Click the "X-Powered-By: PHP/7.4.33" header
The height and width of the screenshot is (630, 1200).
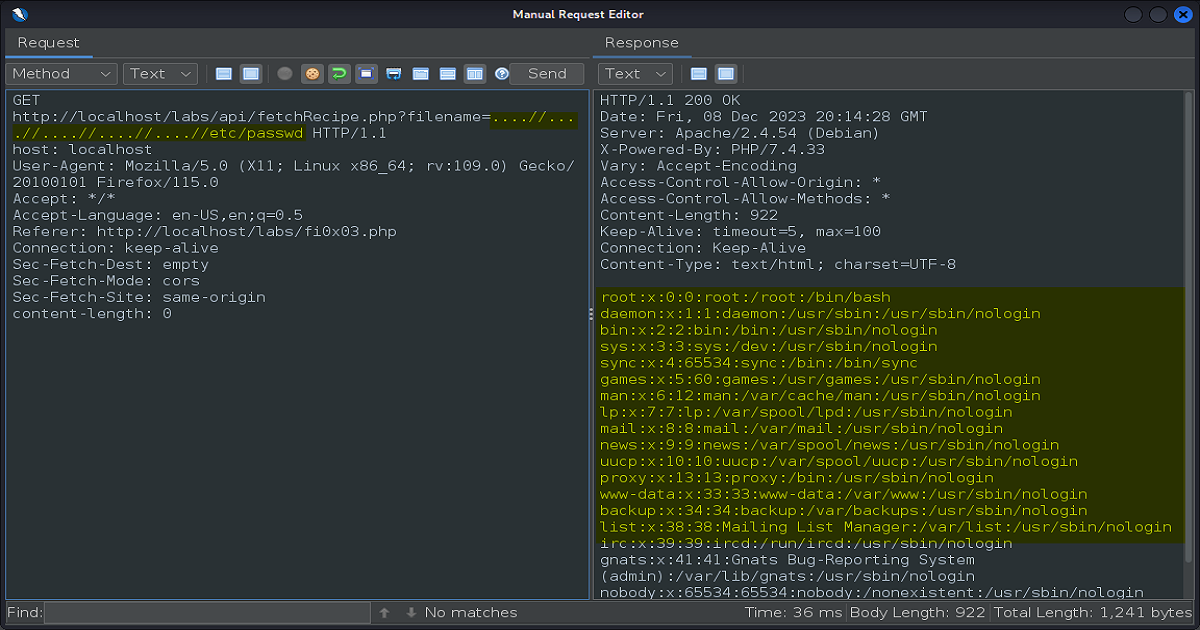[712, 150]
